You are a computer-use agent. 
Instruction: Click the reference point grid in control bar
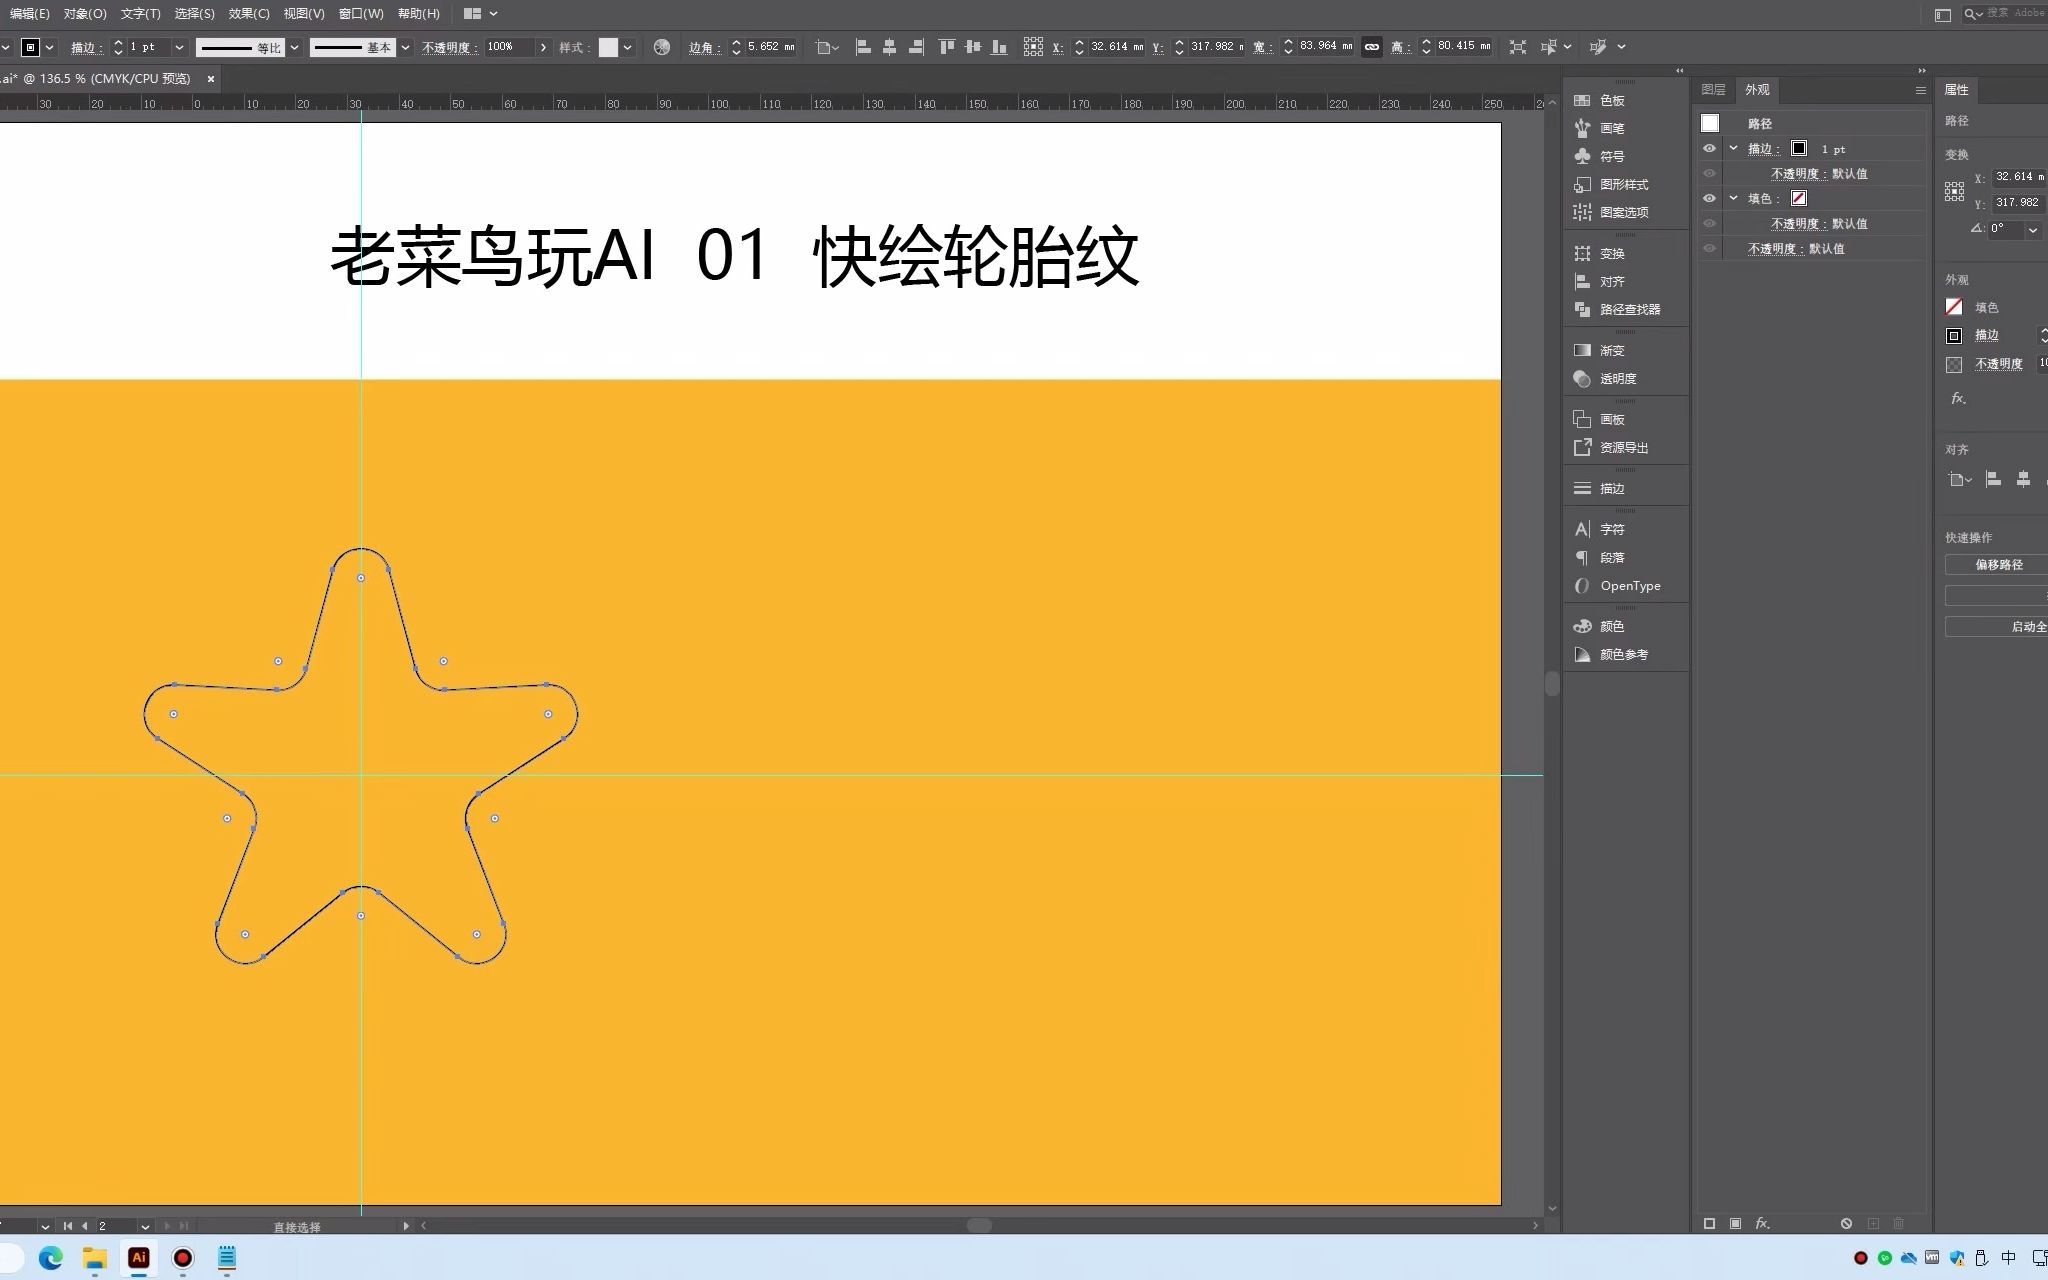(x=1034, y=47)
